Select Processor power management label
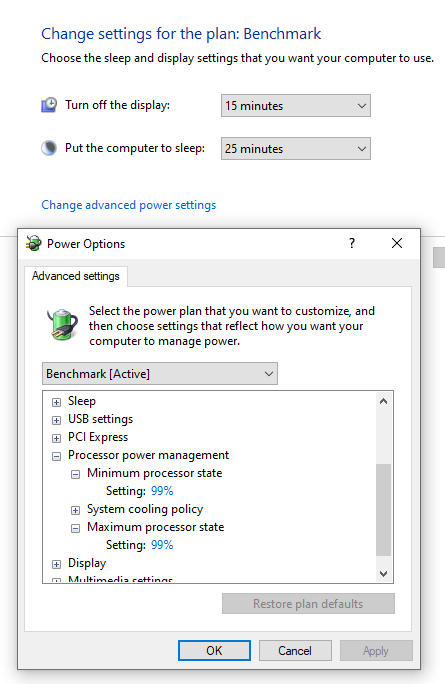 click(x=148, y=455)
